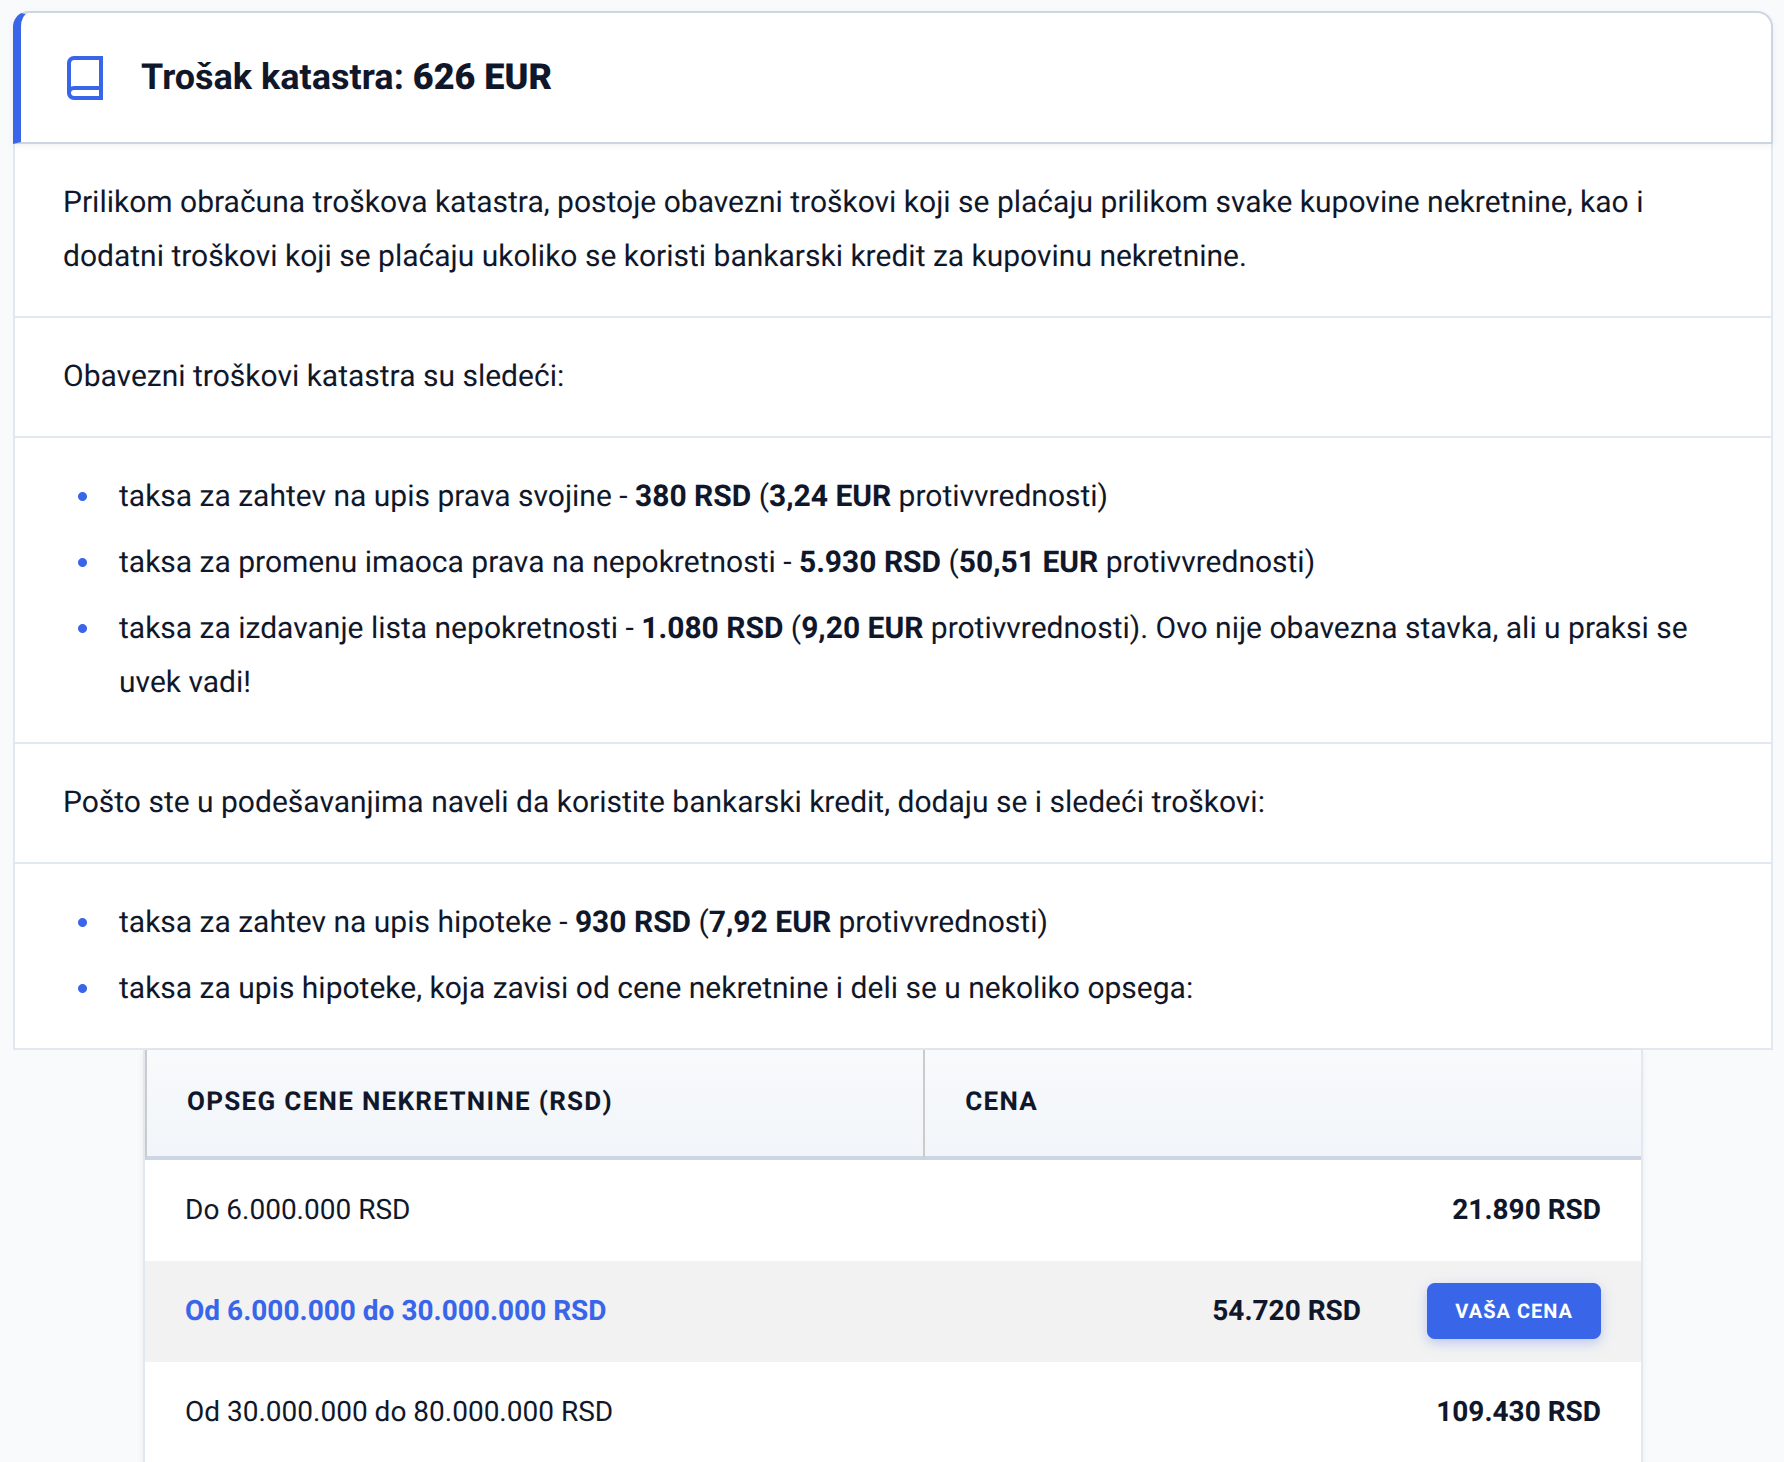Image resolution: width=1784 pixels, height=1462 pixels.
Task: Click the 380 RSD fee amount
Action: click(x=693, y=496)
